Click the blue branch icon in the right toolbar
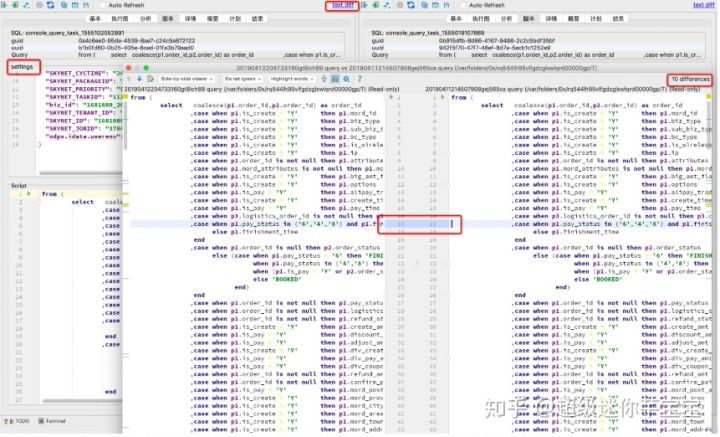The width and height of the screenshot is (720, 437). click(x=387, y=5)
